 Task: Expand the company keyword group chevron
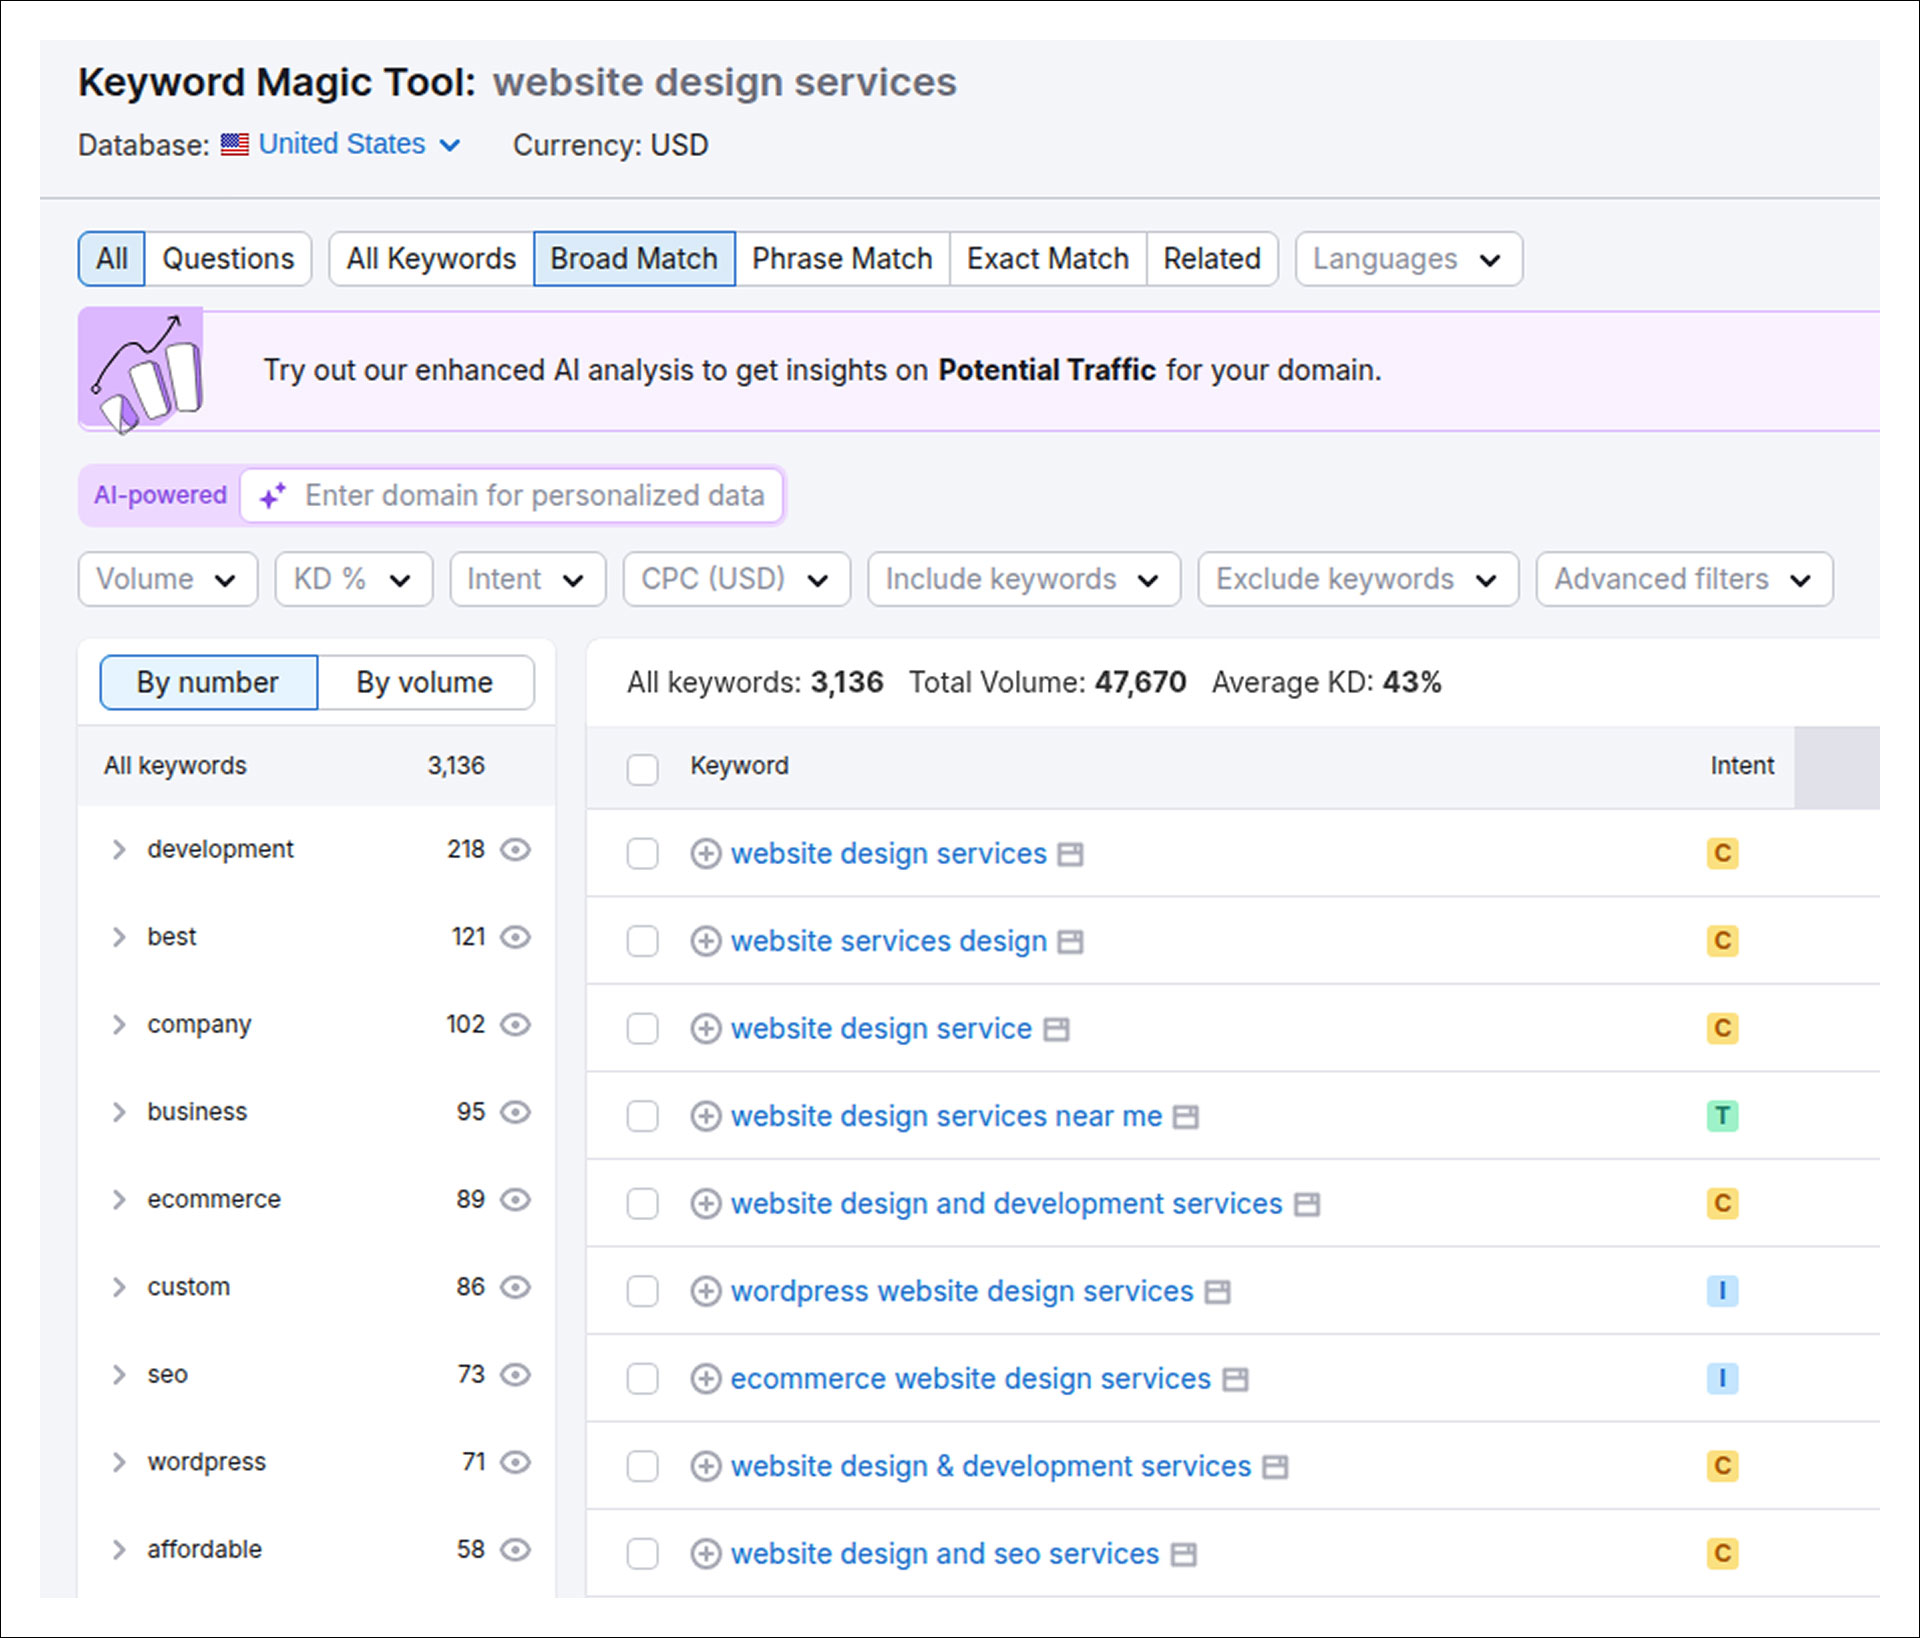[119, 1025]
